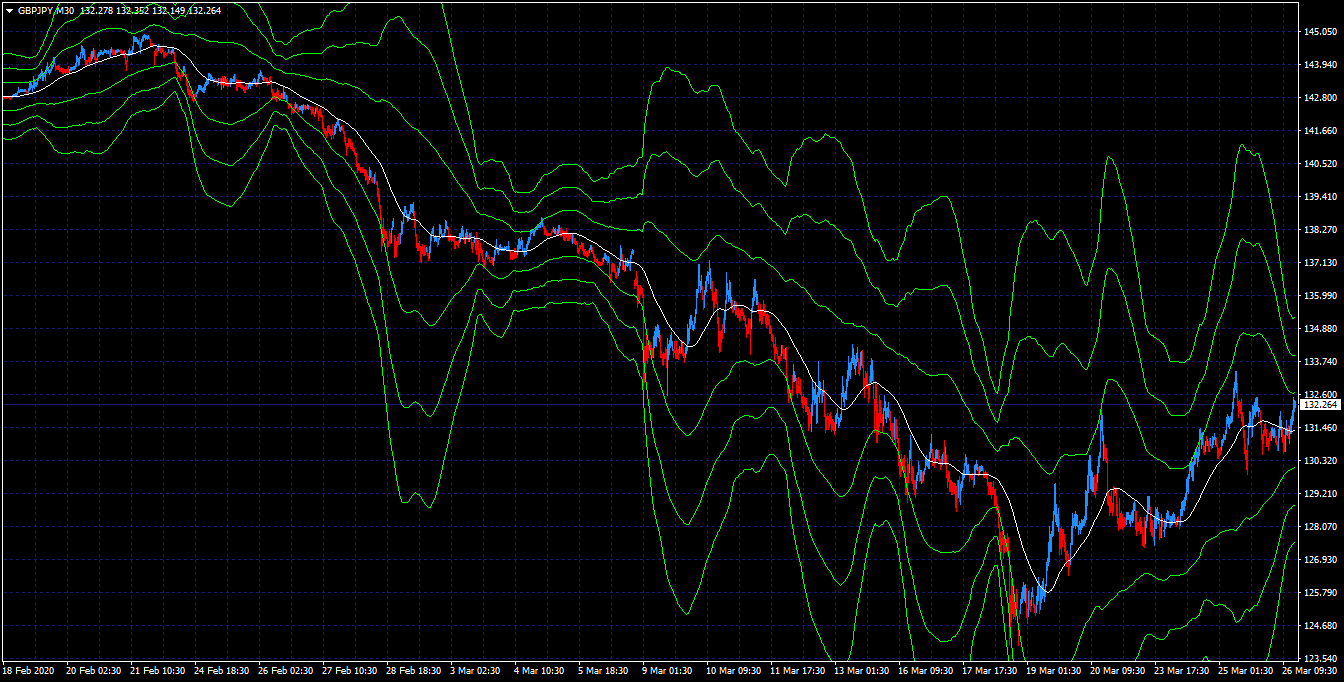Click price axis label 124.680
The height and width of the screenshot is (682, 1344).
coord(1321,626)
